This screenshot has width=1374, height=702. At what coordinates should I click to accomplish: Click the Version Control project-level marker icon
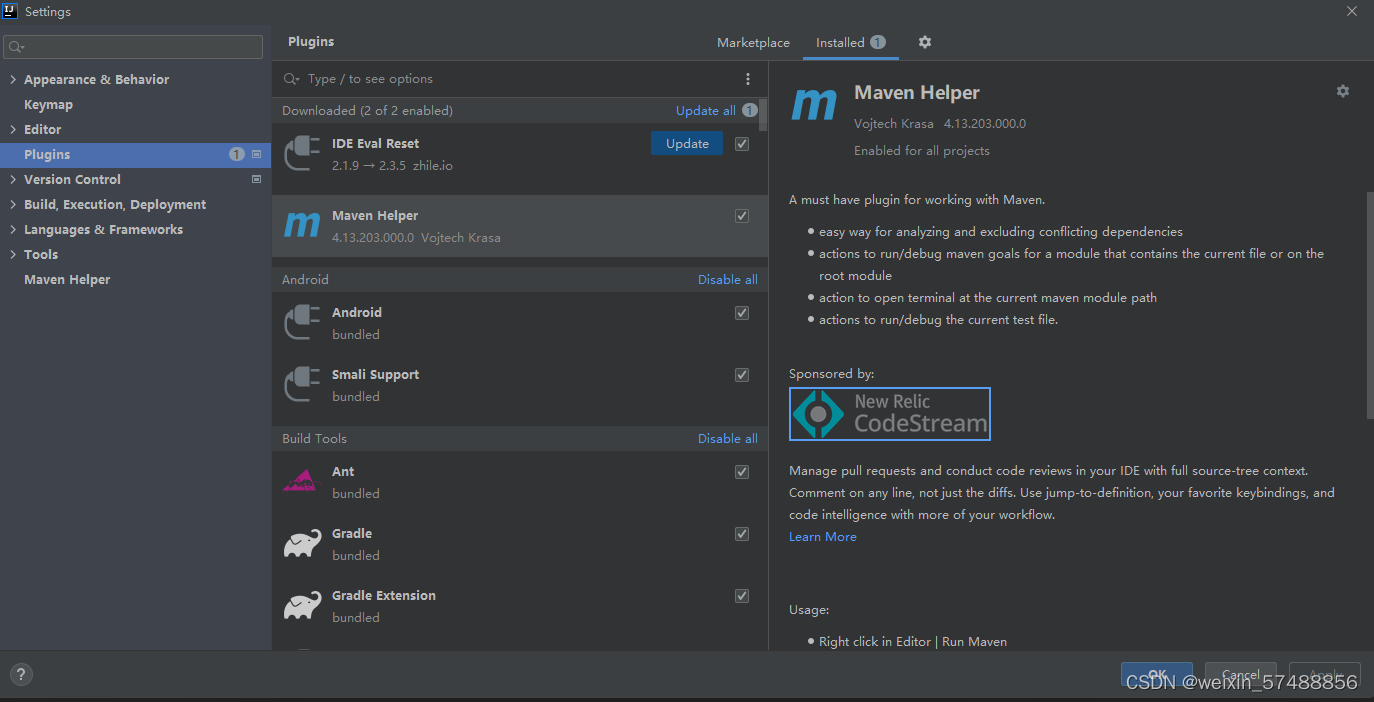(x=256, y=179)
